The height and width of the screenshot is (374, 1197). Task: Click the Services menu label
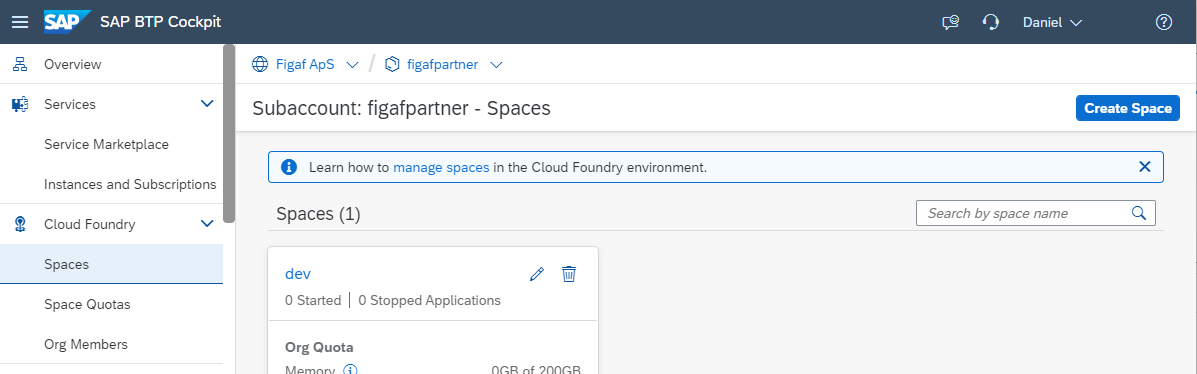[70, 105]
